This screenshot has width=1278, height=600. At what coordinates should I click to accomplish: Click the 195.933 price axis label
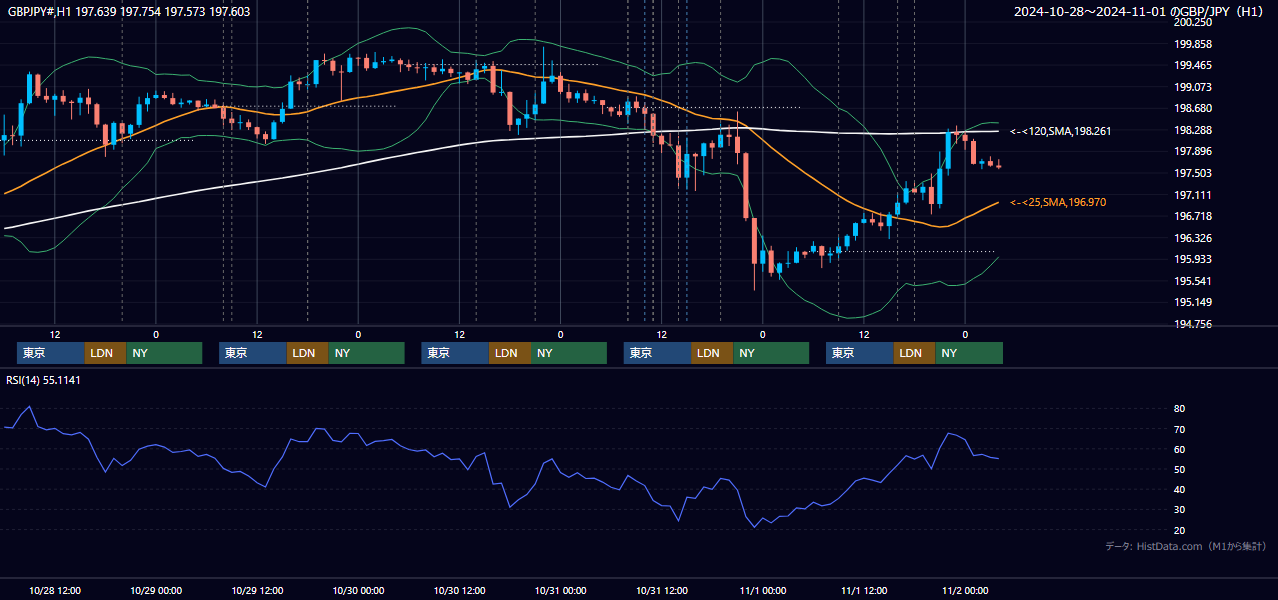click(1193, 259)
